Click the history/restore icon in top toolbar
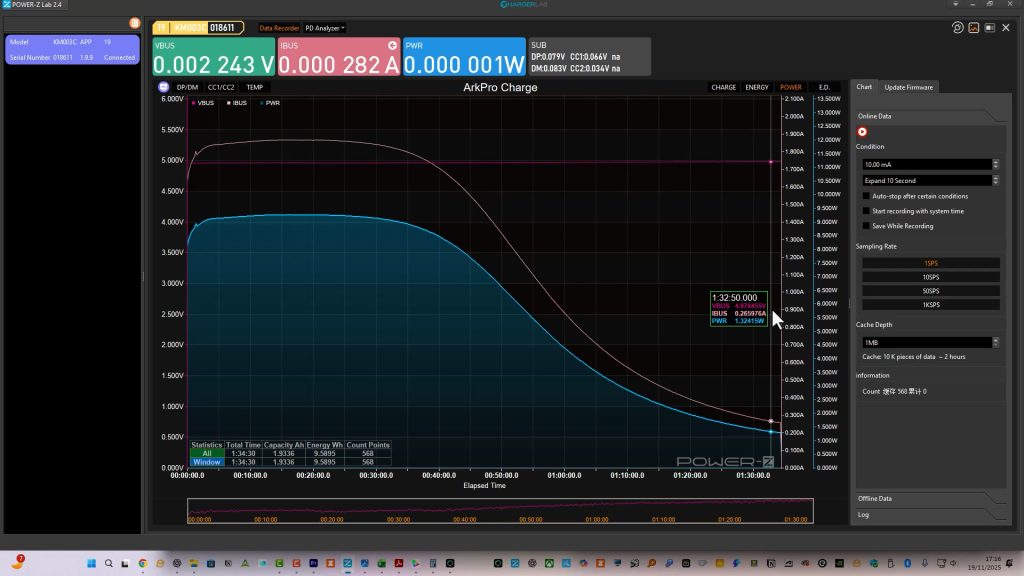This screenshot has height=576, width=1024. pyautogui.click(x=958, y=28)
